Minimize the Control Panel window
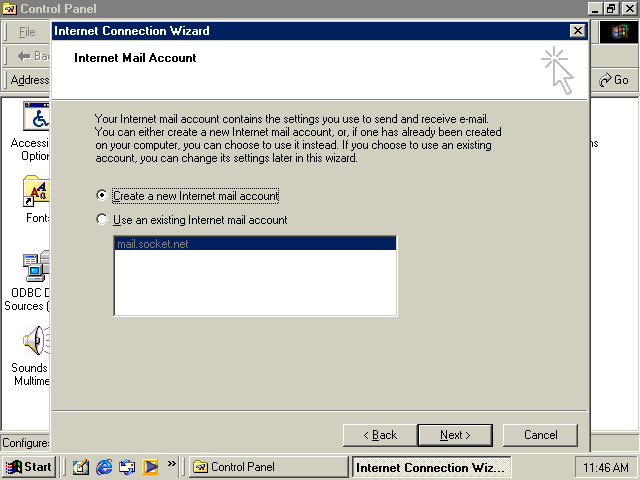The width and height of the screenshot is (640, 480). point(596,9)
